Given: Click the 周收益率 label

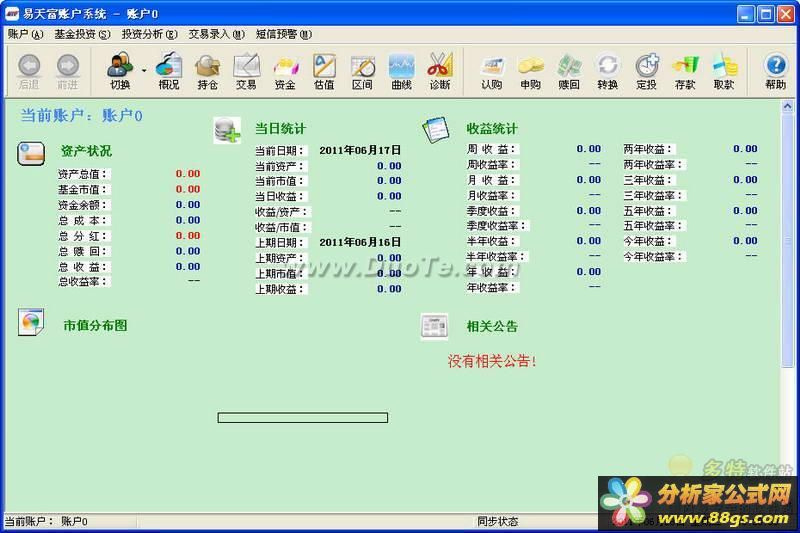Looking at the screenshot, I should click(x=492, y=165).
